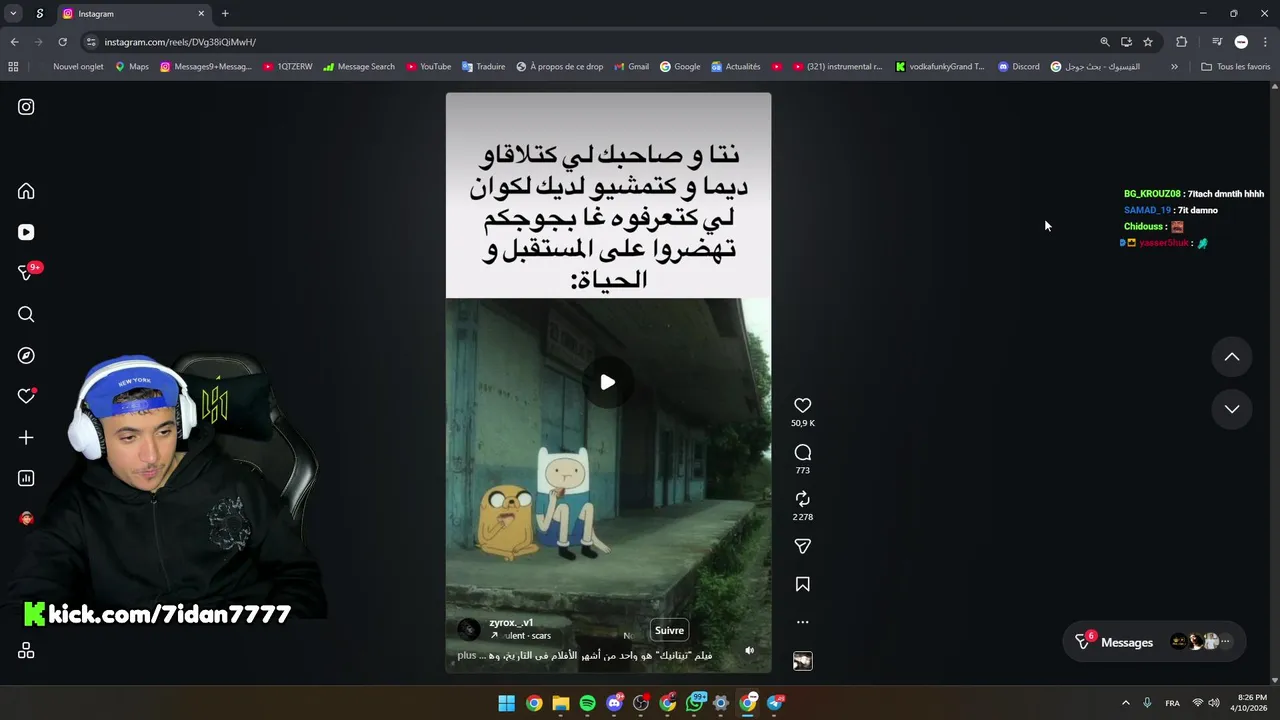Open the Traduire bookmark

483,67
